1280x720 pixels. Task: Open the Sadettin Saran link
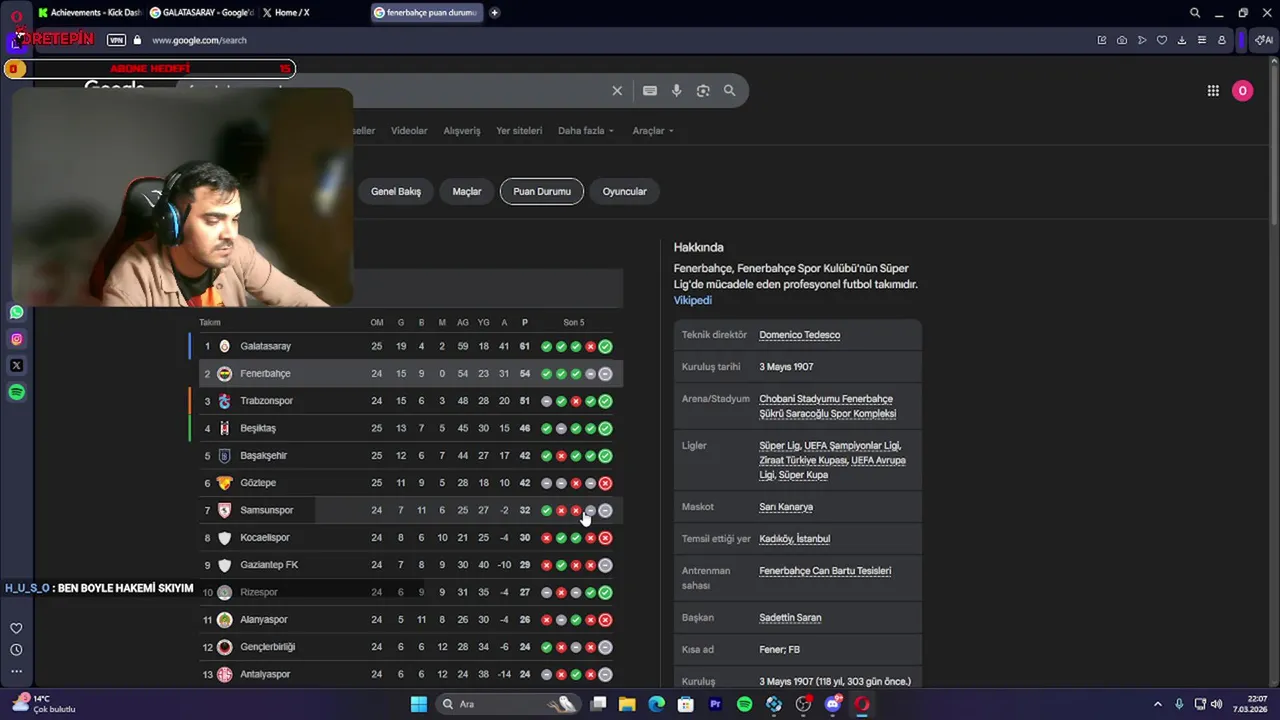pos(790,617)
